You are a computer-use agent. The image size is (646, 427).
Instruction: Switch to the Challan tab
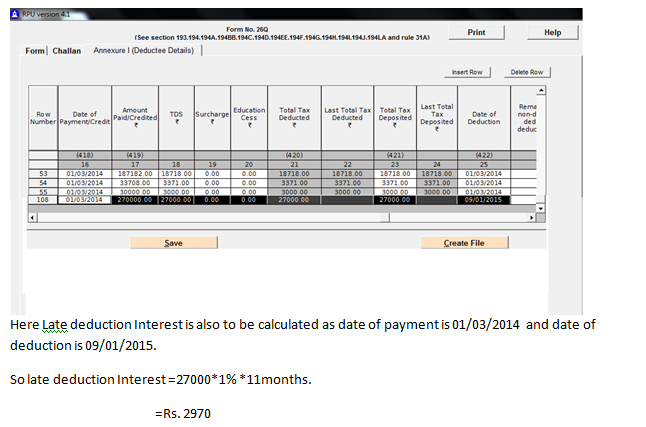[69, 51]
